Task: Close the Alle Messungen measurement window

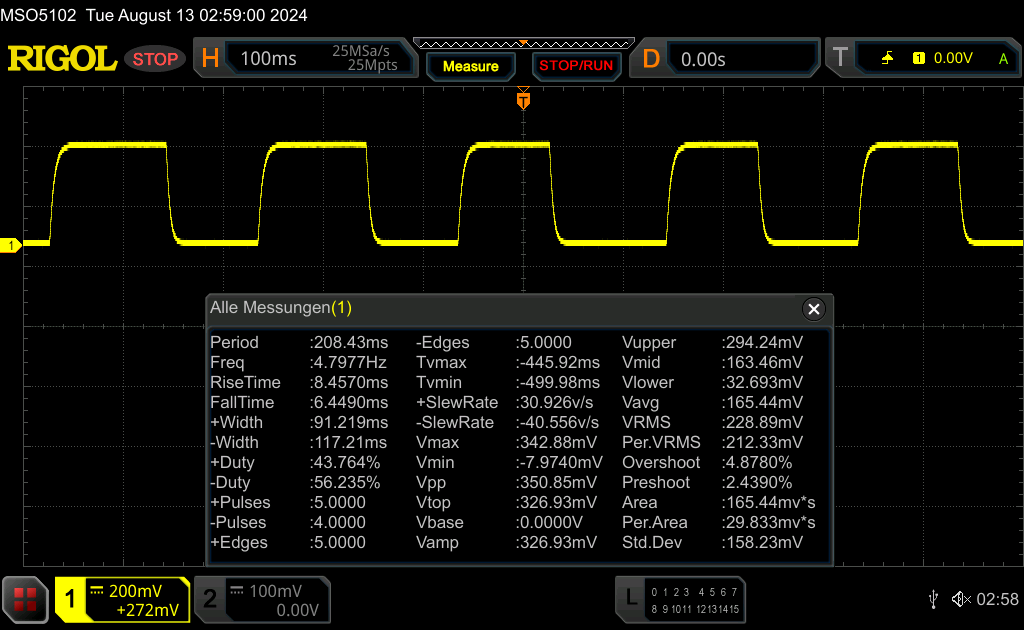Action: (813, 309)
